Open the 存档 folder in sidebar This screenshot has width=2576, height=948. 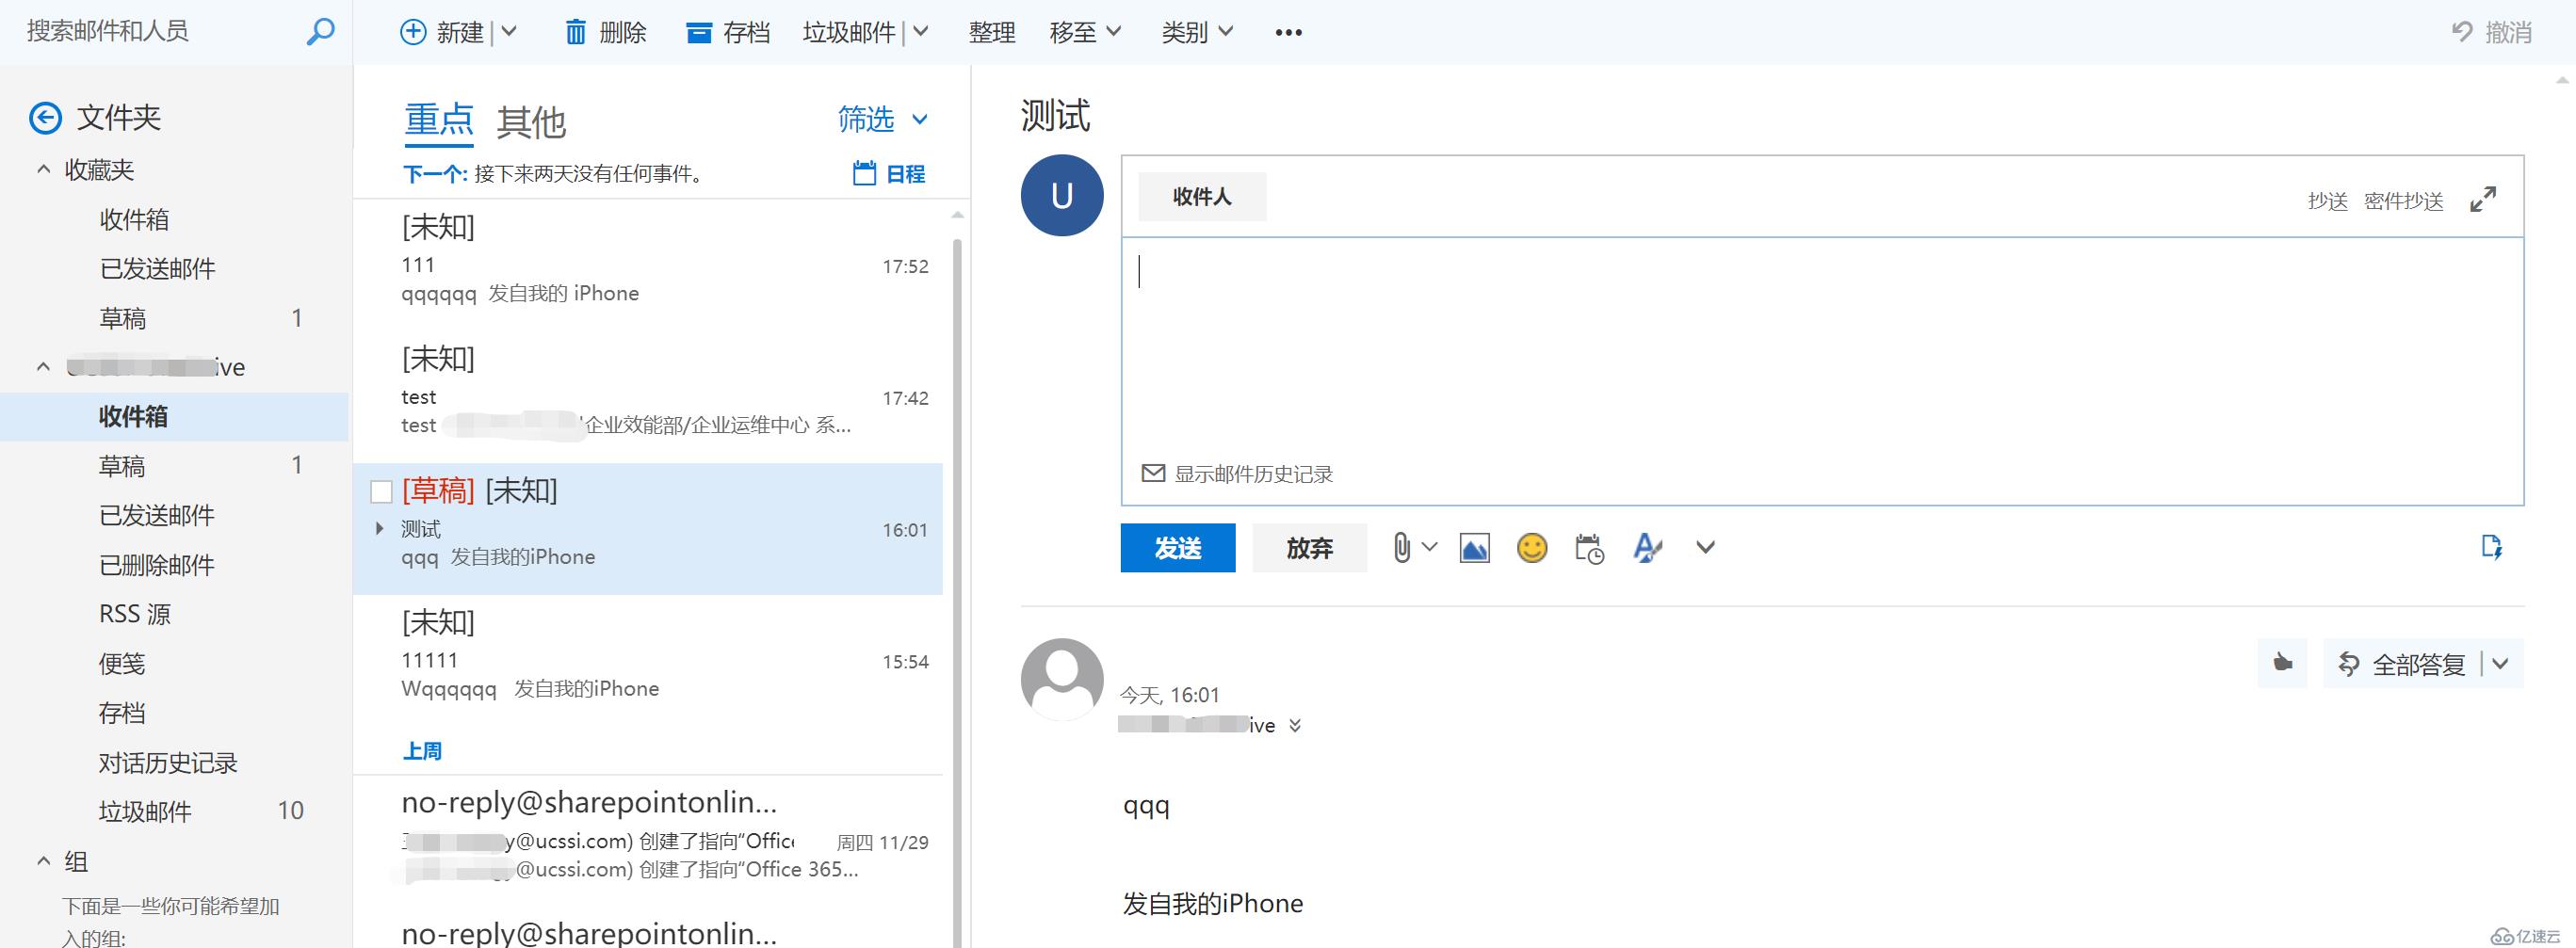click(122, 713)
